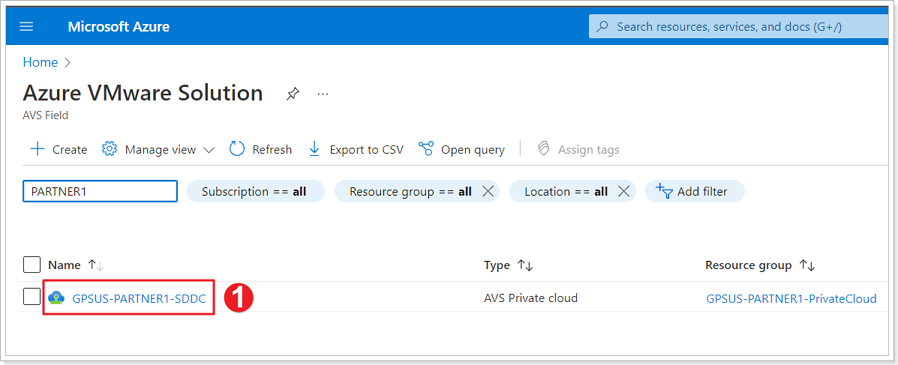The height and width of the screenshot is (365, 898).
Task: Go to the Home breadcrumb
Action: tap(40, 62)
